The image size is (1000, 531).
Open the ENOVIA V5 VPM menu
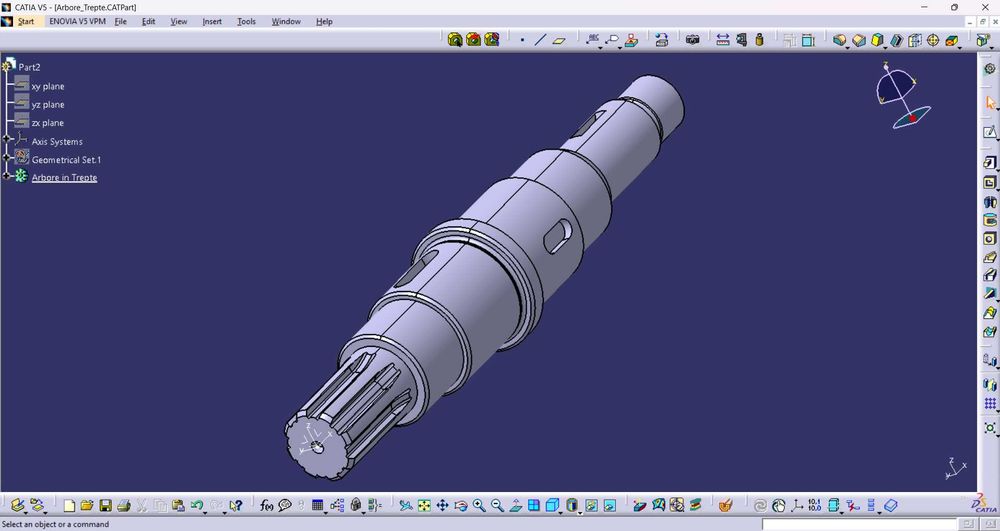pyautogui.click(x=77, y=22)
